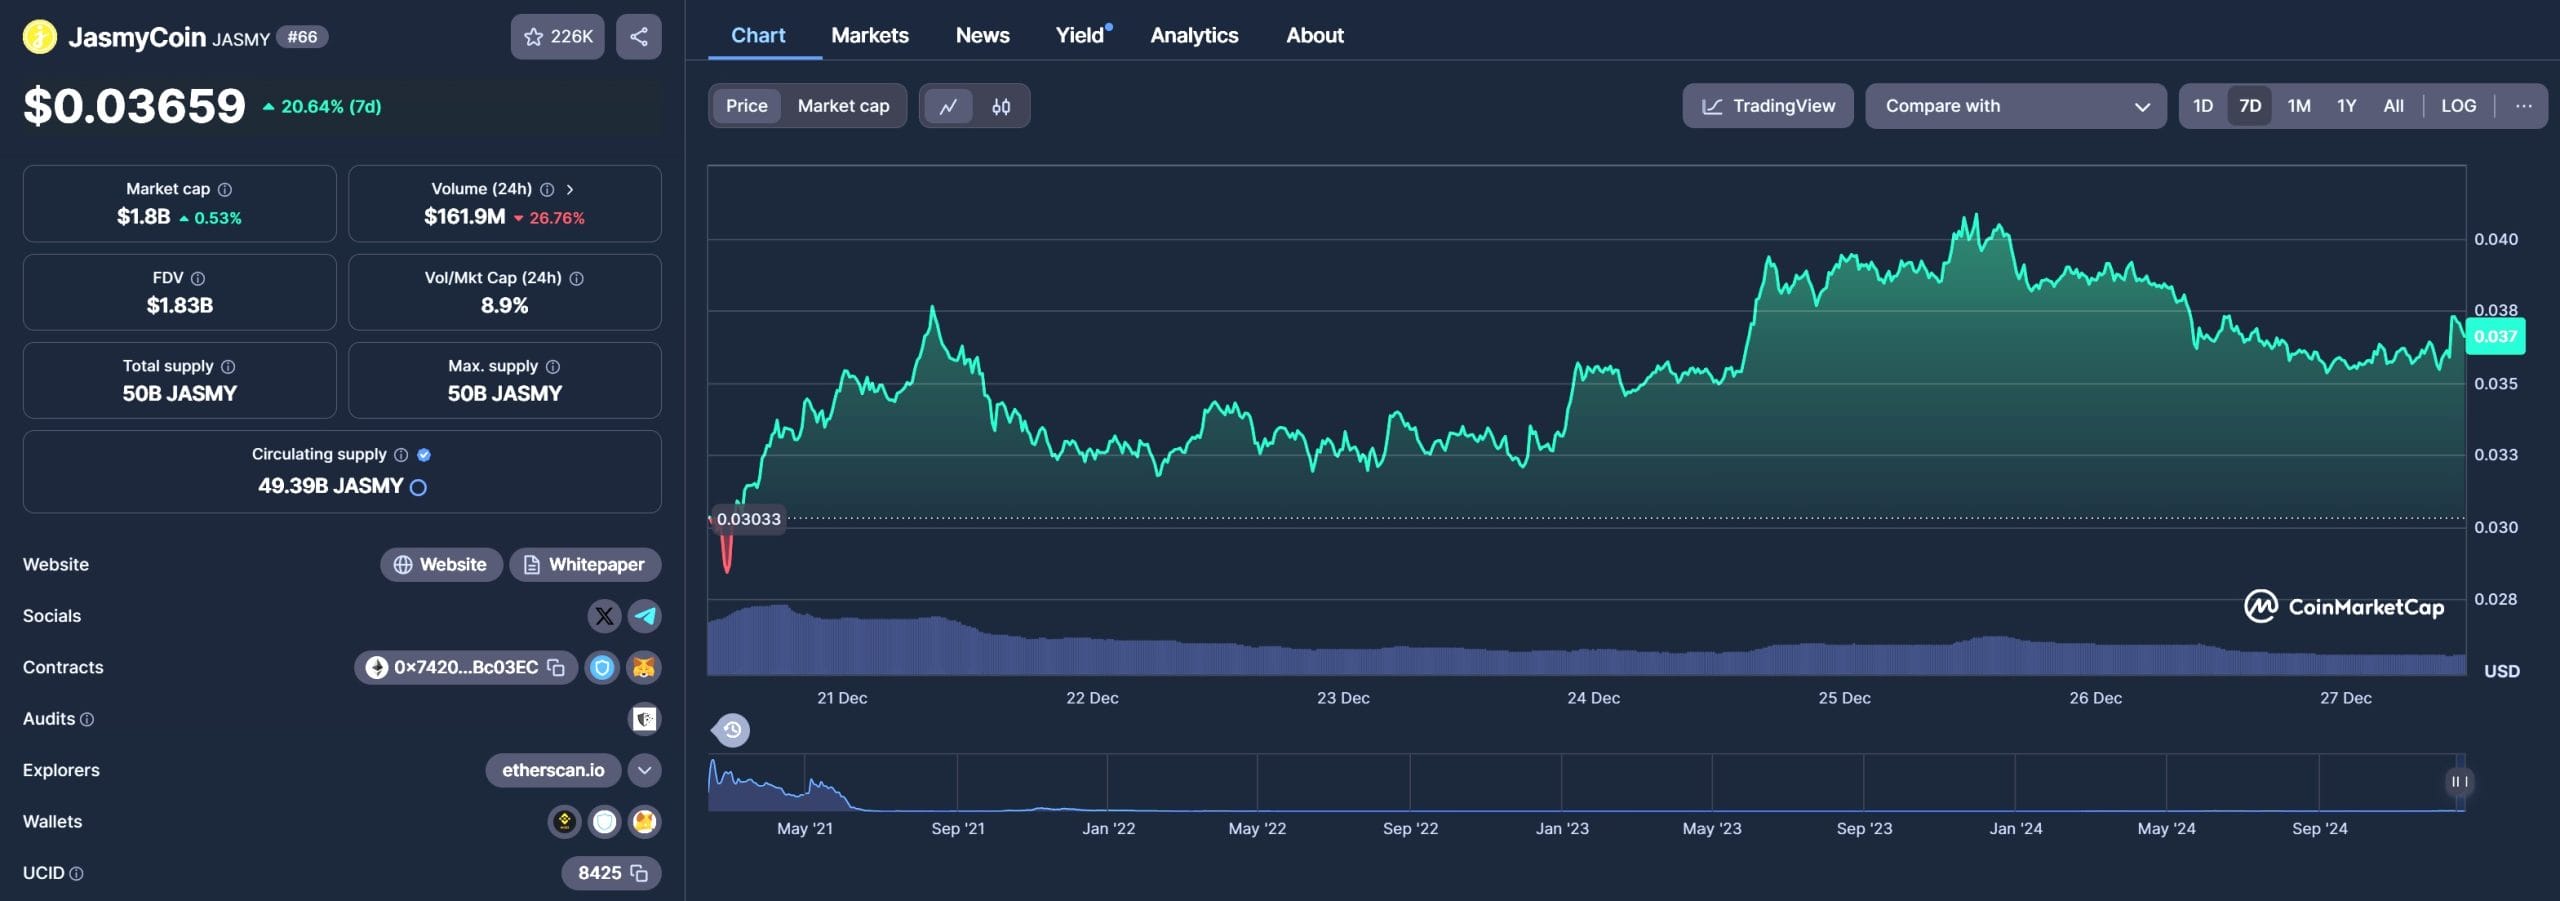Image resolution: width=2560 pixels, height=901 pixels.
Task: Open the share icon button
Action: coord(639,37)
